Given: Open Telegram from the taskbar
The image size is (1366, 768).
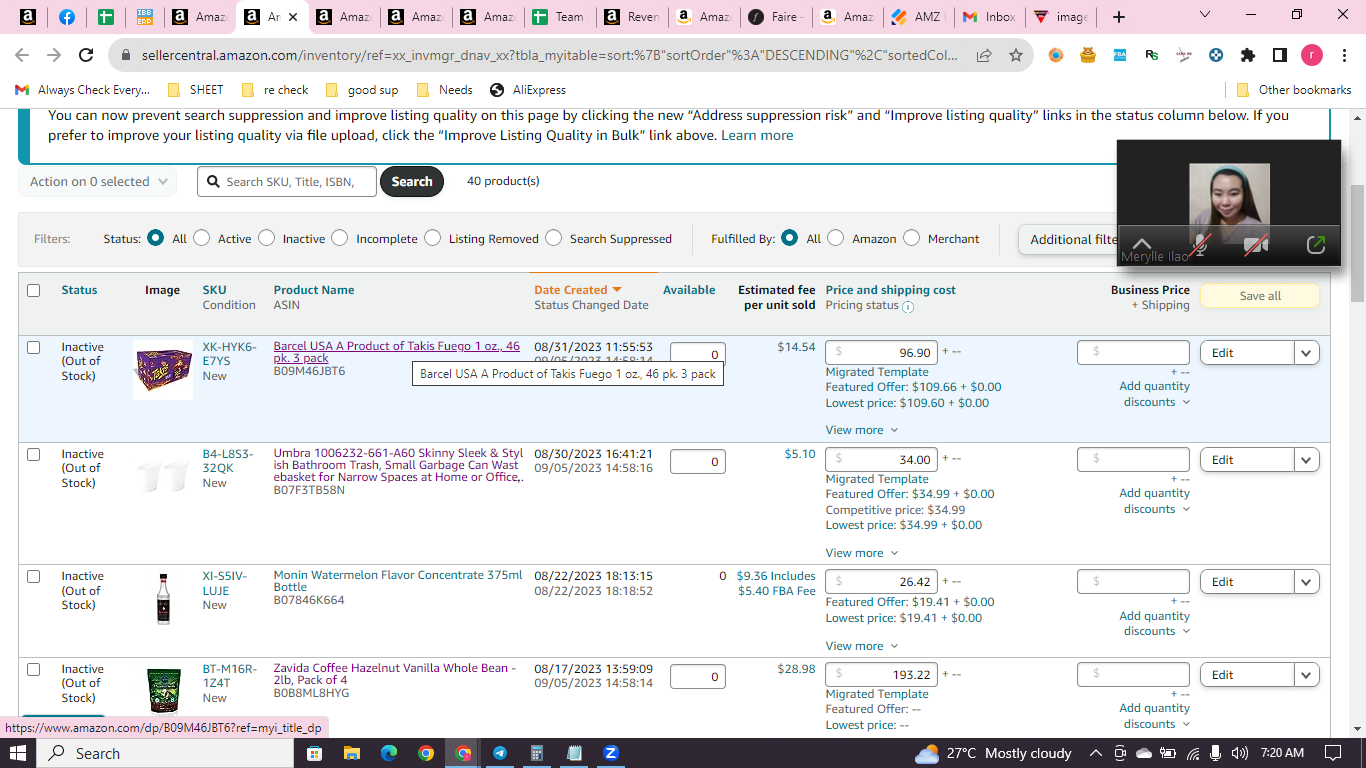Looking at the screenshot, I should click(x=499, y=753).
